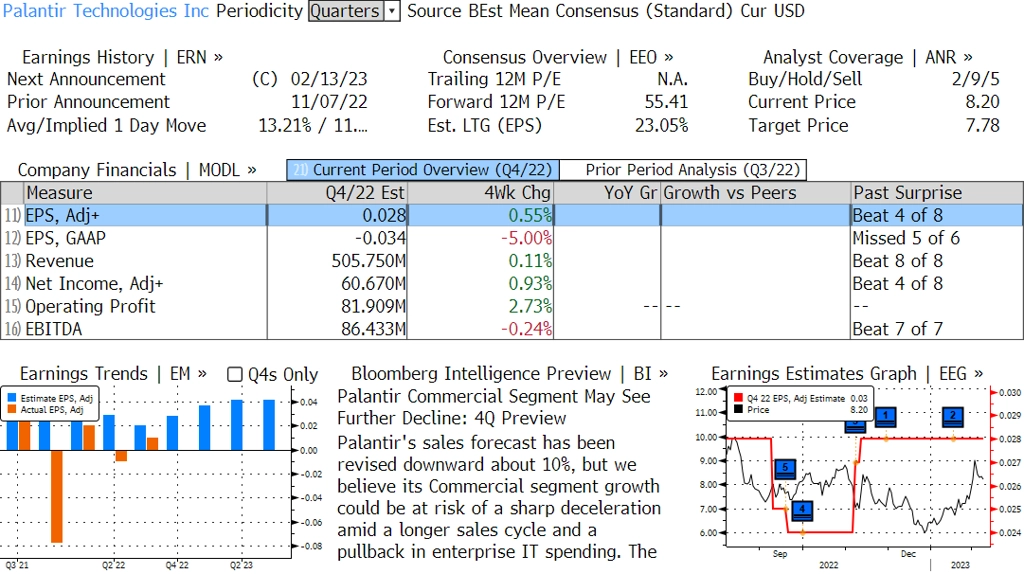
Task: Click the 4Wk Chg column header
Action: (x=480, y=193)
